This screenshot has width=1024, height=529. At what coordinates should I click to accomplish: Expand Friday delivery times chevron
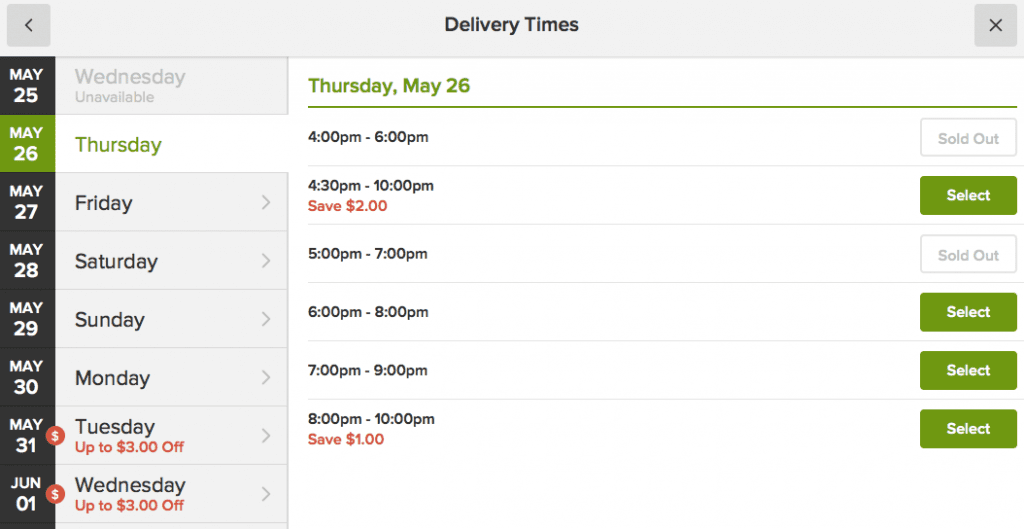266,202
